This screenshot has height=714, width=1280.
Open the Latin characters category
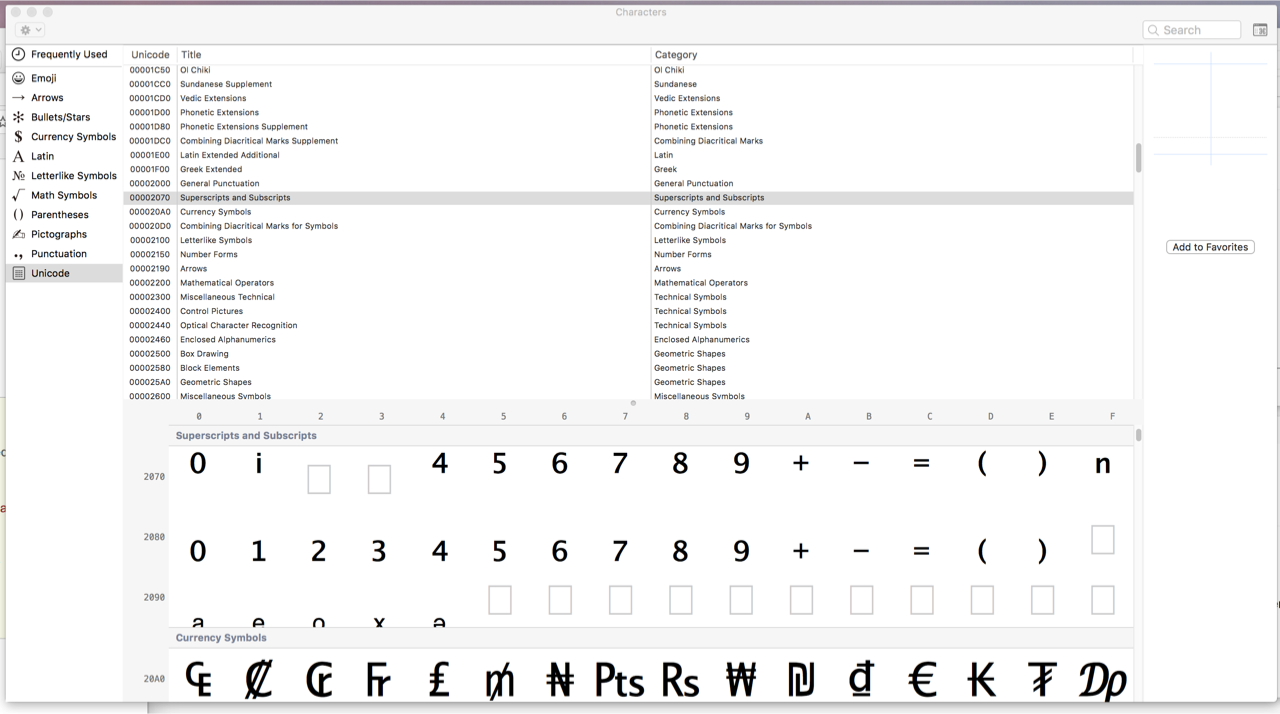(x=40, y=156)
